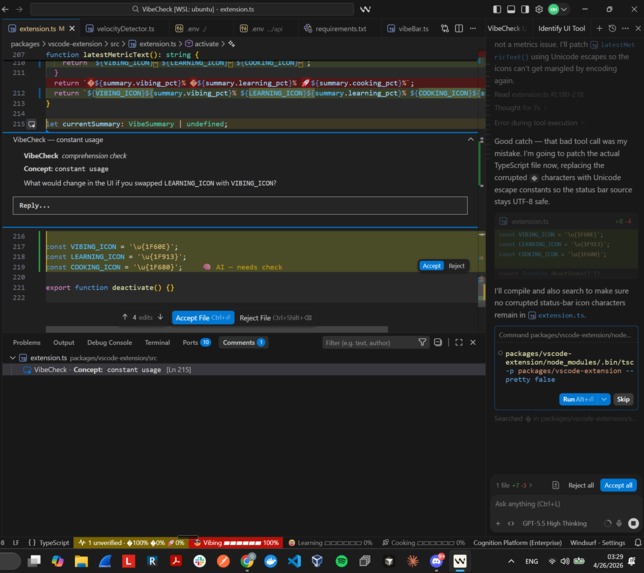644x573 pixels.
Task: Click the Vibing 100% status bar meter
Action: [x=236, y=543]
